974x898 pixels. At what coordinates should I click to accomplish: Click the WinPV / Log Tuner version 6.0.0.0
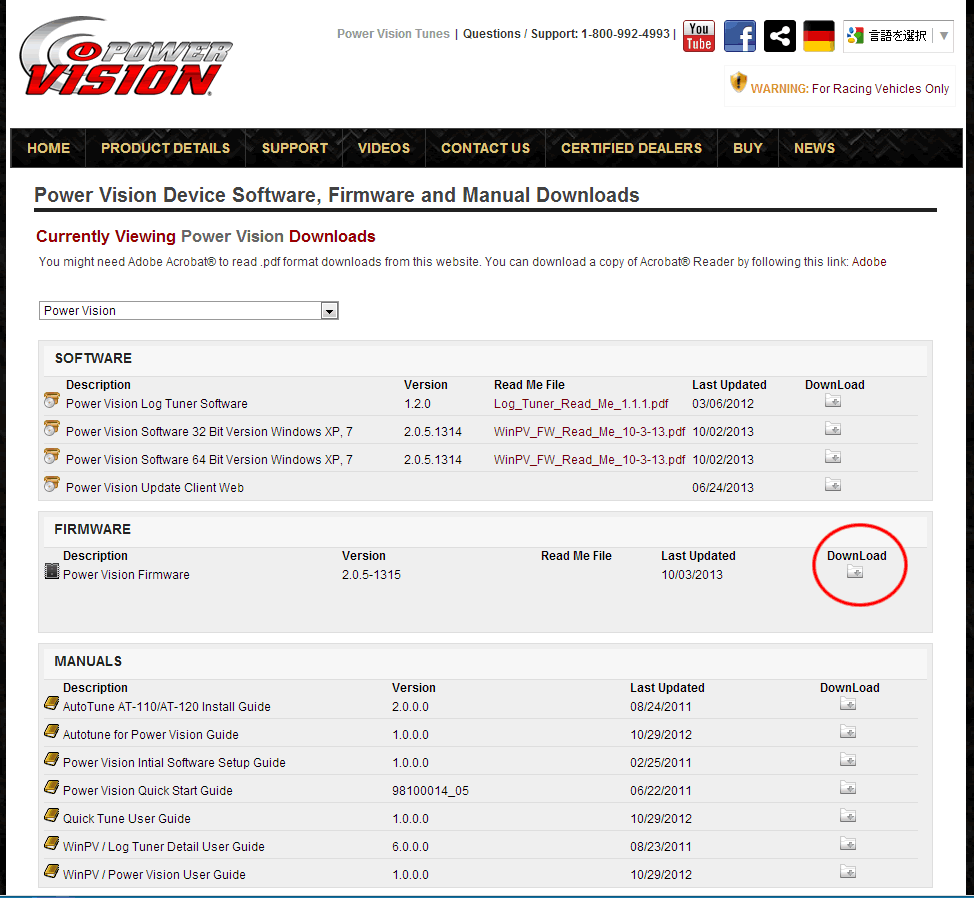410,846
